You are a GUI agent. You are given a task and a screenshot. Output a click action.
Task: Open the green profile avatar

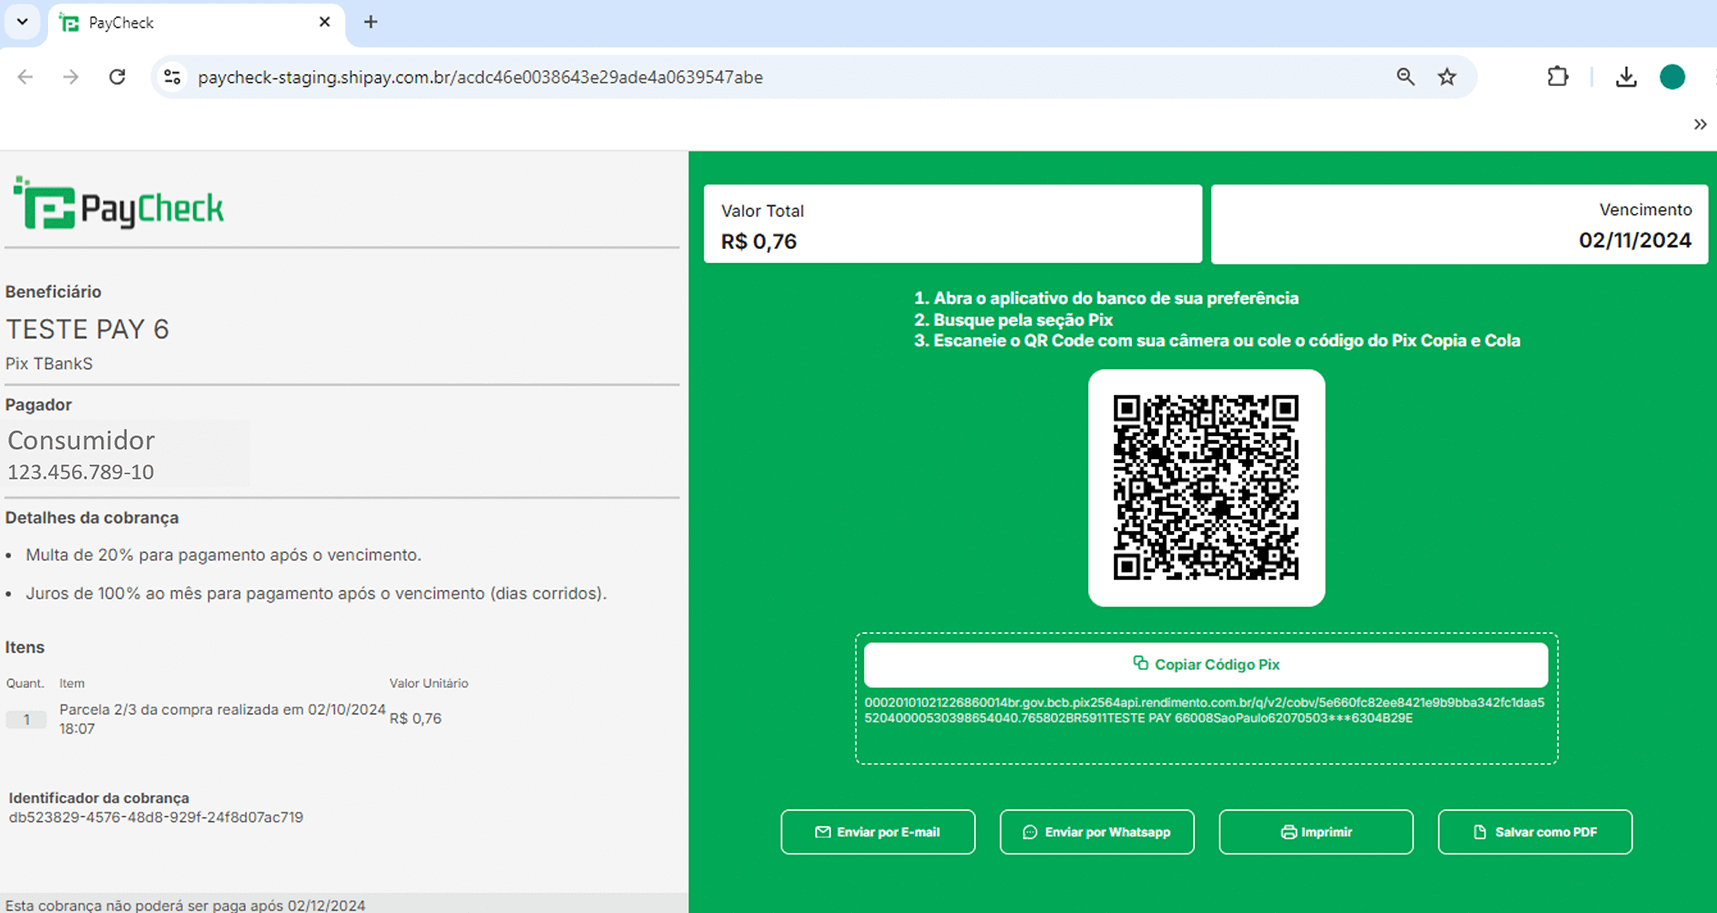[x=1672, y=77]
